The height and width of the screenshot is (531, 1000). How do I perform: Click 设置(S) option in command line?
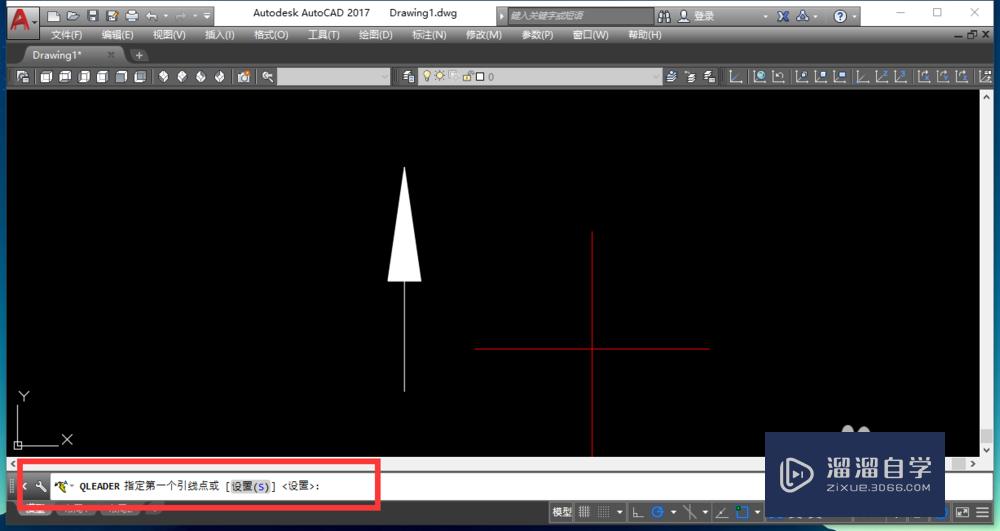coord(250,486)
